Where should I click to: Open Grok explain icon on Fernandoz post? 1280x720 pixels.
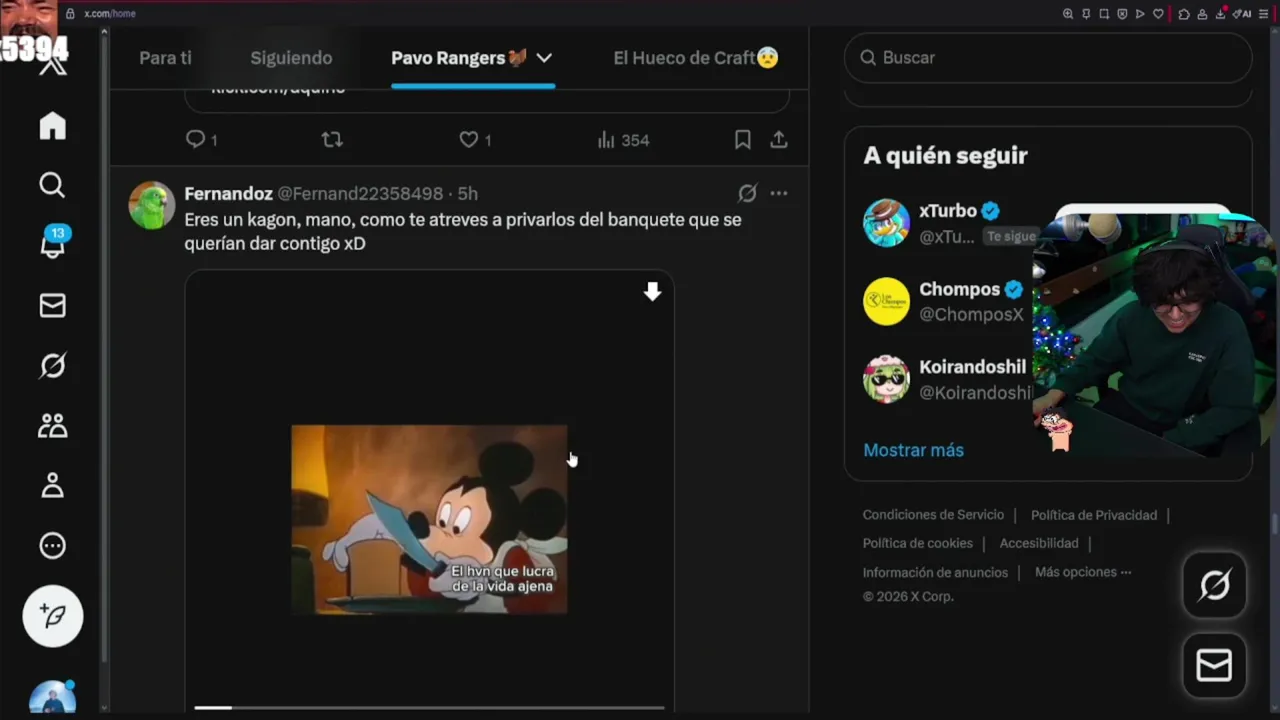click(747, 193)
